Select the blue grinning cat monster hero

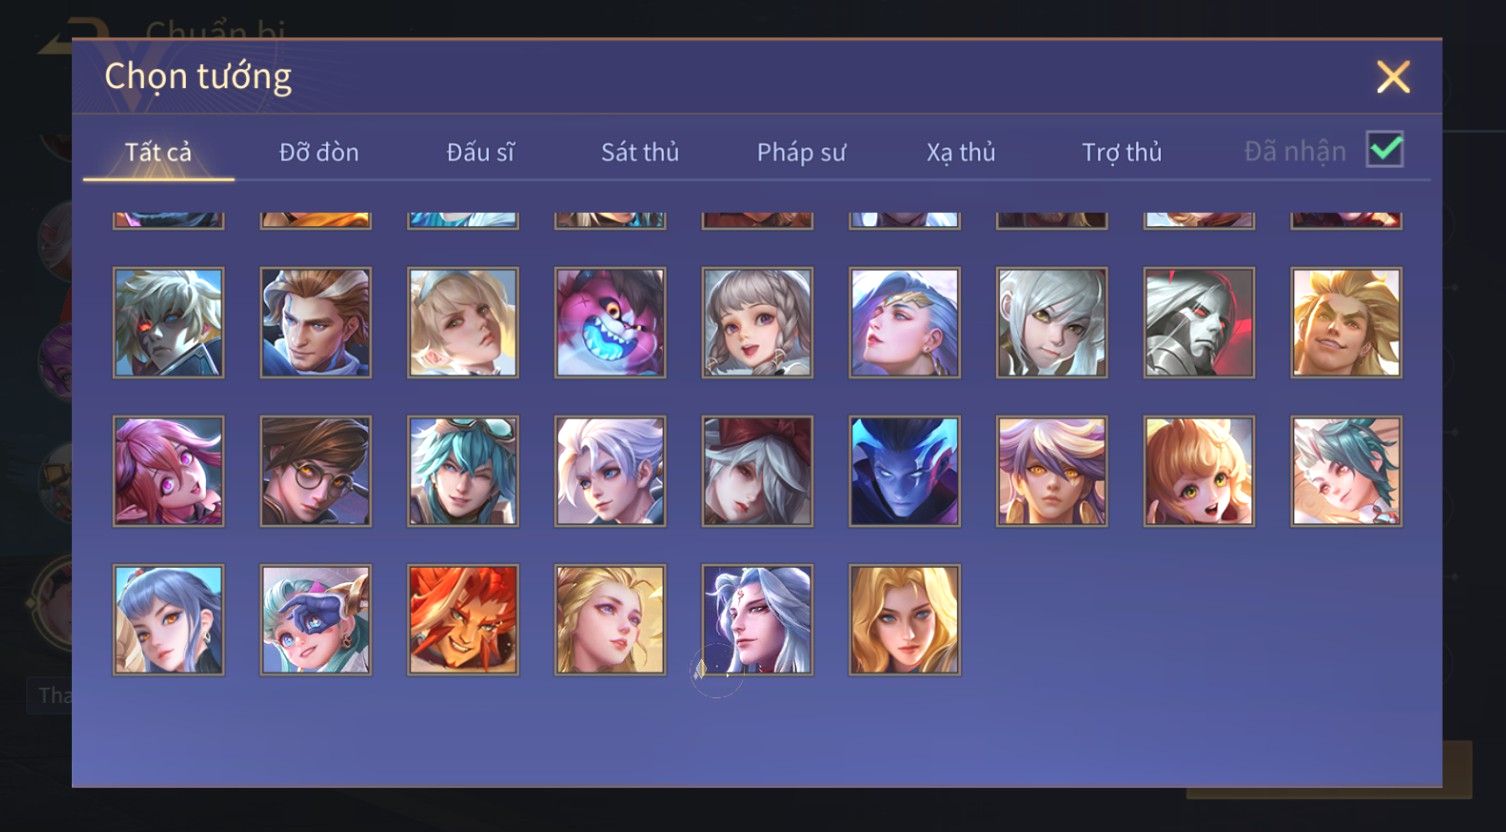pyautogui.click(x=610, y=322)
